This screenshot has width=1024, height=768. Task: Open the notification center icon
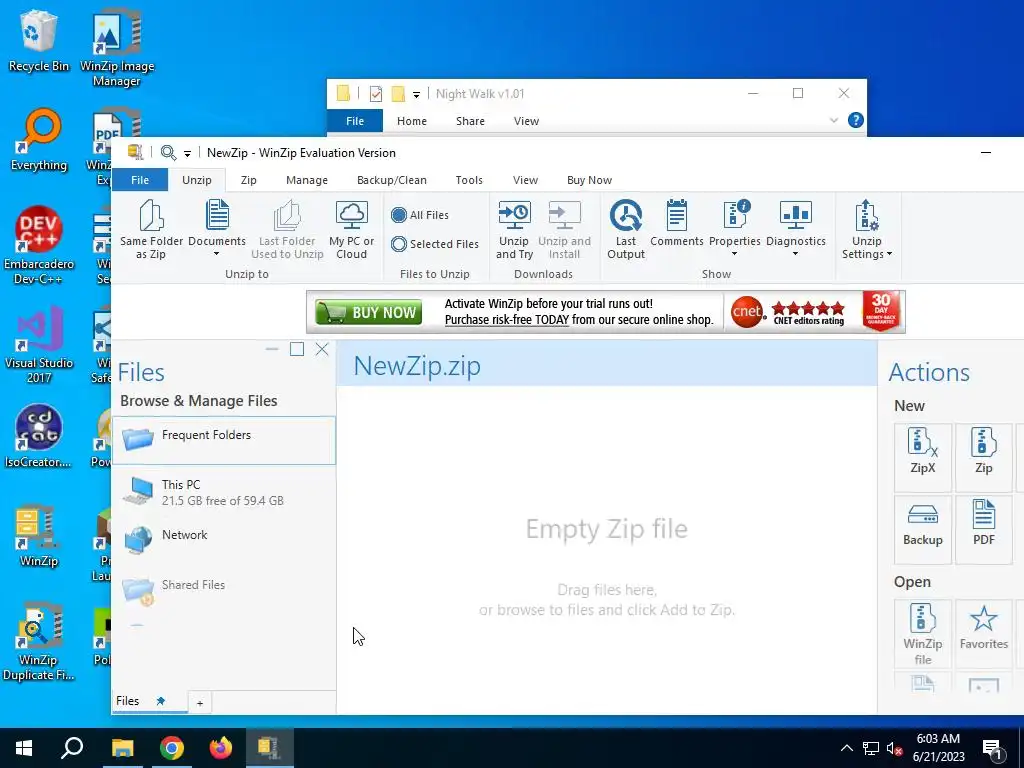click(x=992, y=749)
